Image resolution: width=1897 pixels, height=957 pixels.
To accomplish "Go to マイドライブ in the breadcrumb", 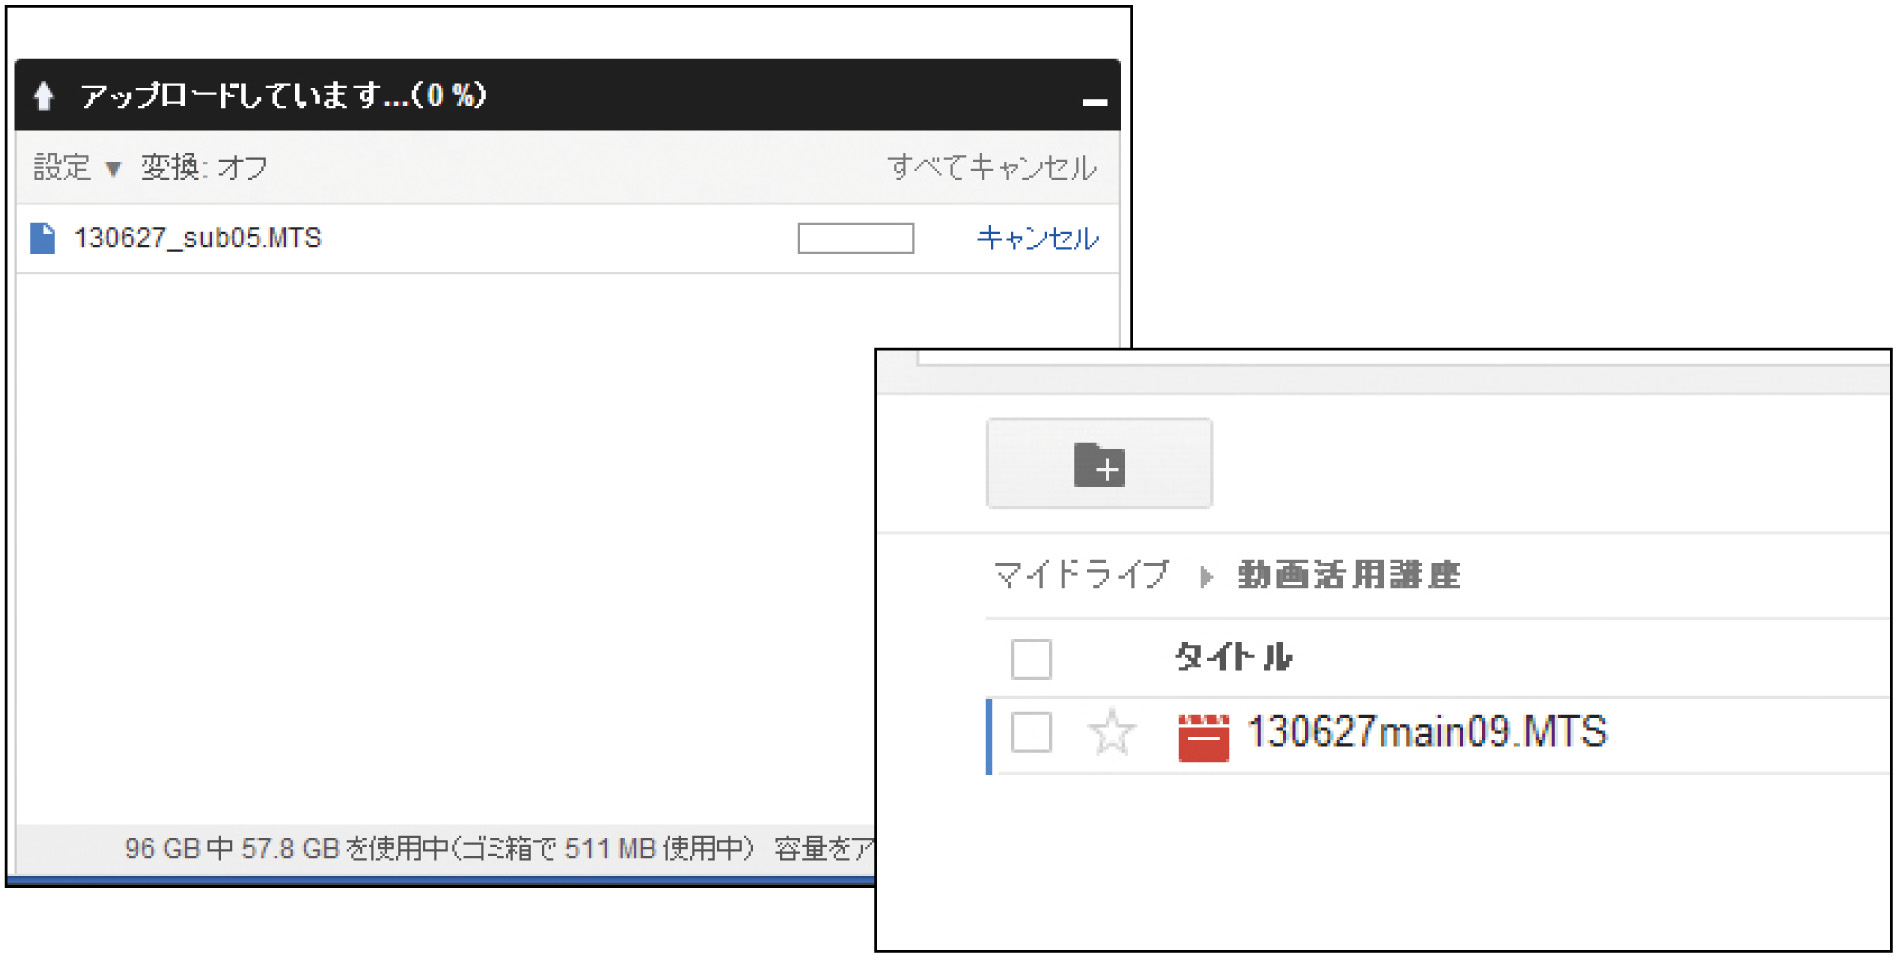I will [x=1080, y=575].
